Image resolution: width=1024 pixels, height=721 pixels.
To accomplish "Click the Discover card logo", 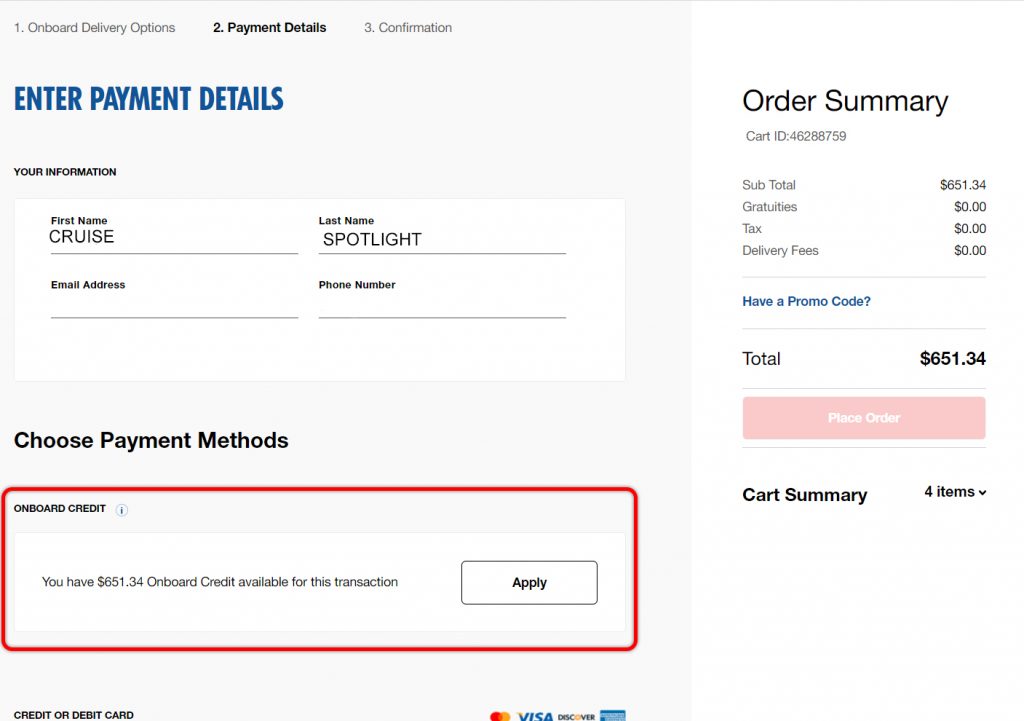I will click(576, 717).
